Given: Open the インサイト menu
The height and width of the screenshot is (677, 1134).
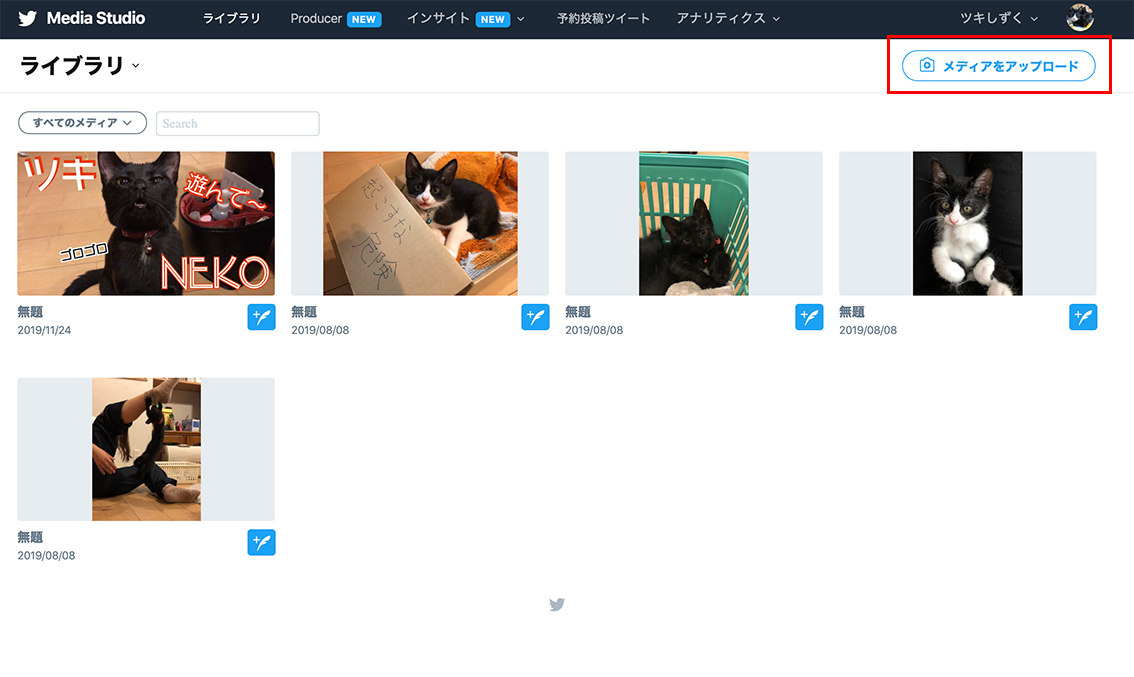Looking at the screenshot, I should (465, 18).
